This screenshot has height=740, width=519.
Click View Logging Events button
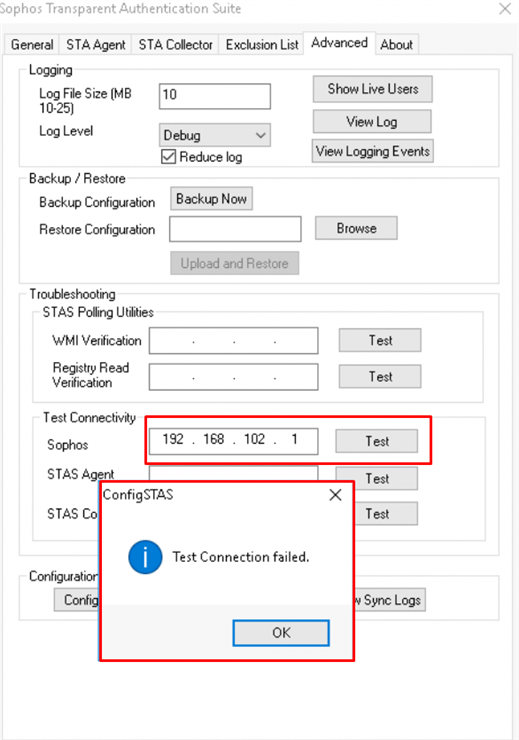click(x=373, y=151)
